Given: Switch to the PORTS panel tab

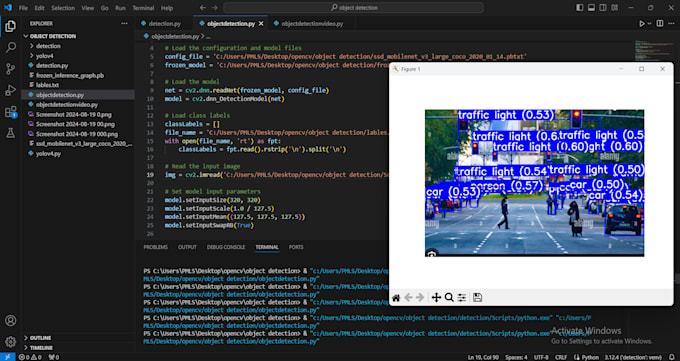Looking at the screenshot, I should coord(296,247).
